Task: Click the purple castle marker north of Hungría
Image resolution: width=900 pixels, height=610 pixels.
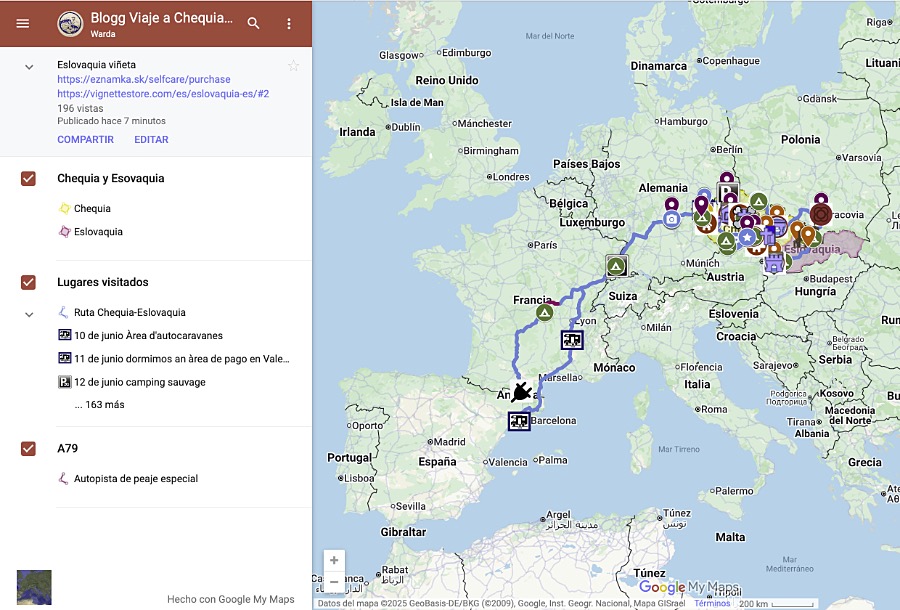Action: (x=774, y=263)
